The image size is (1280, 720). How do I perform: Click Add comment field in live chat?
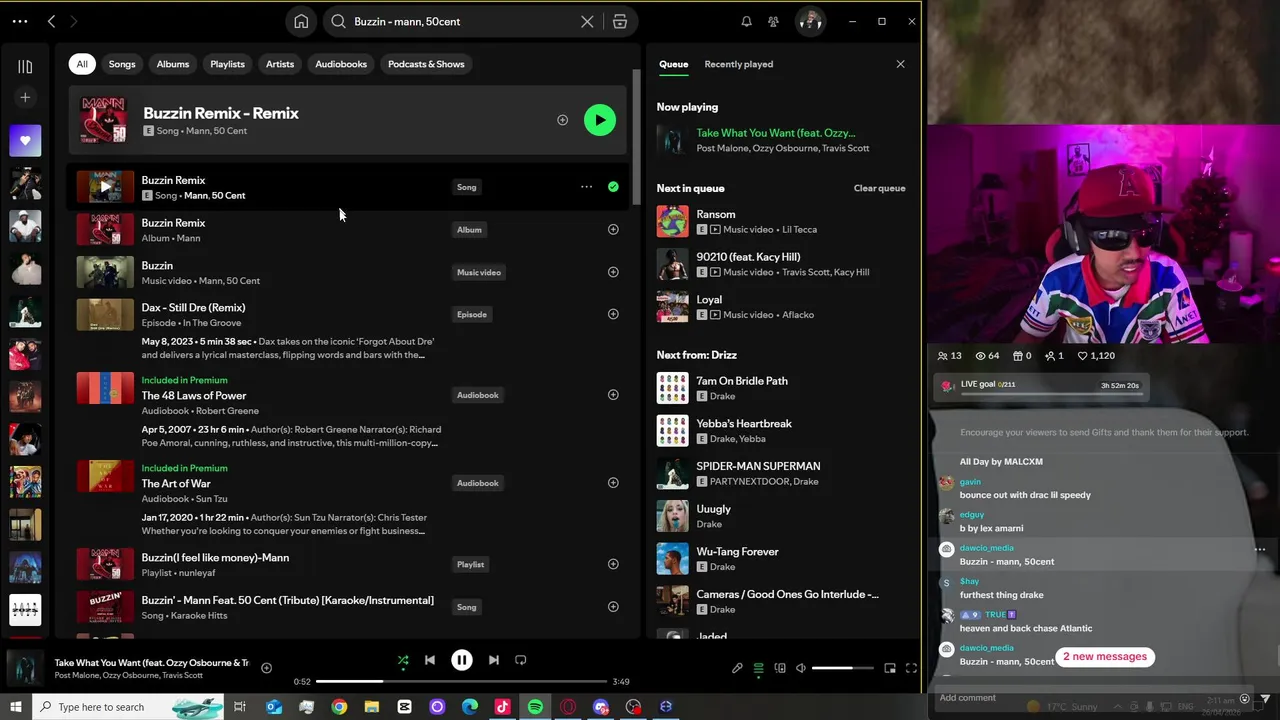[x=1085, y=698]
